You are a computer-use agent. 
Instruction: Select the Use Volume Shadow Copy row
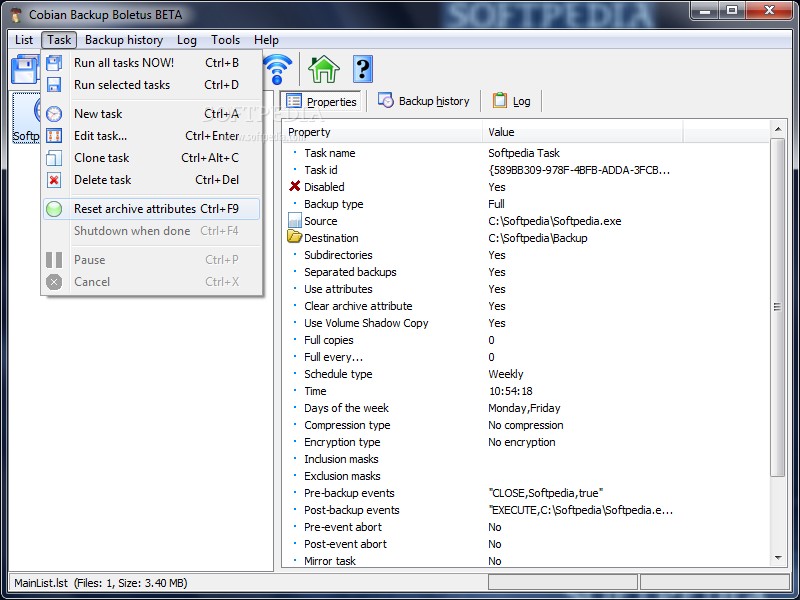(526, 323)
